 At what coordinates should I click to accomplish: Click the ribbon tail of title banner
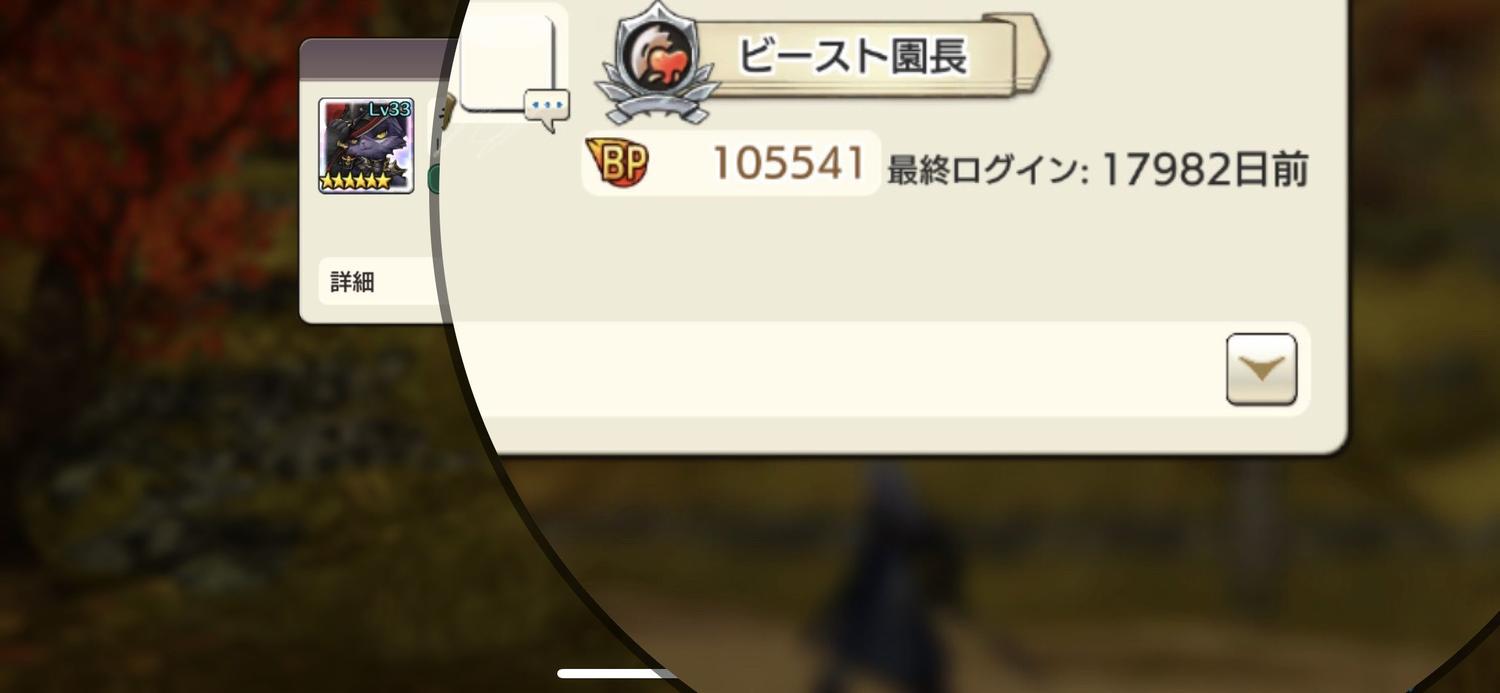click(1022, 52)
